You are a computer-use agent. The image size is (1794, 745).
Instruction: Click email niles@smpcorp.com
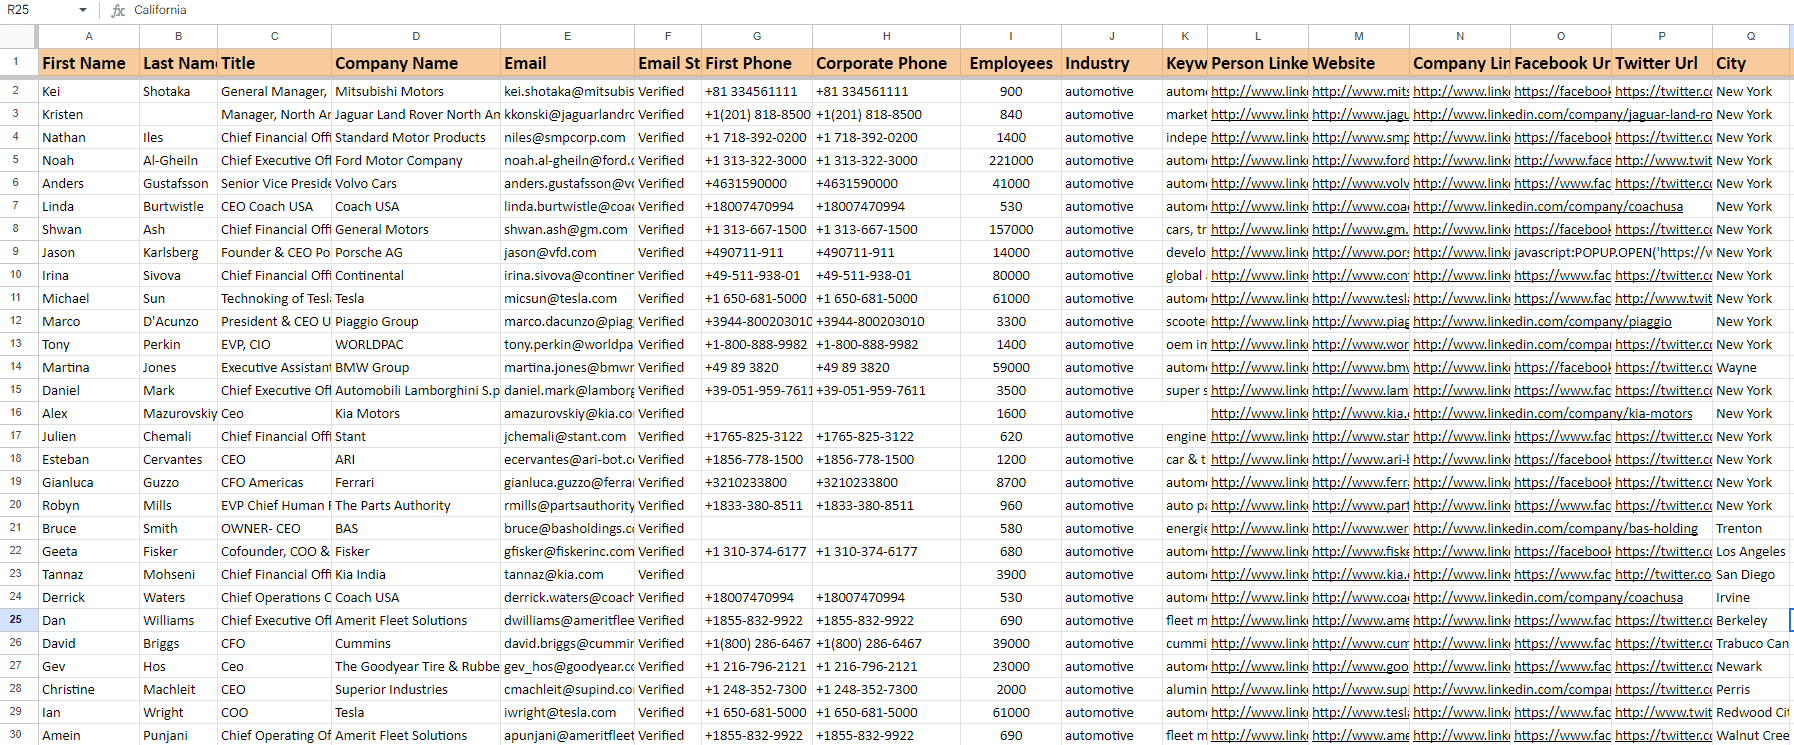(567, 137)
